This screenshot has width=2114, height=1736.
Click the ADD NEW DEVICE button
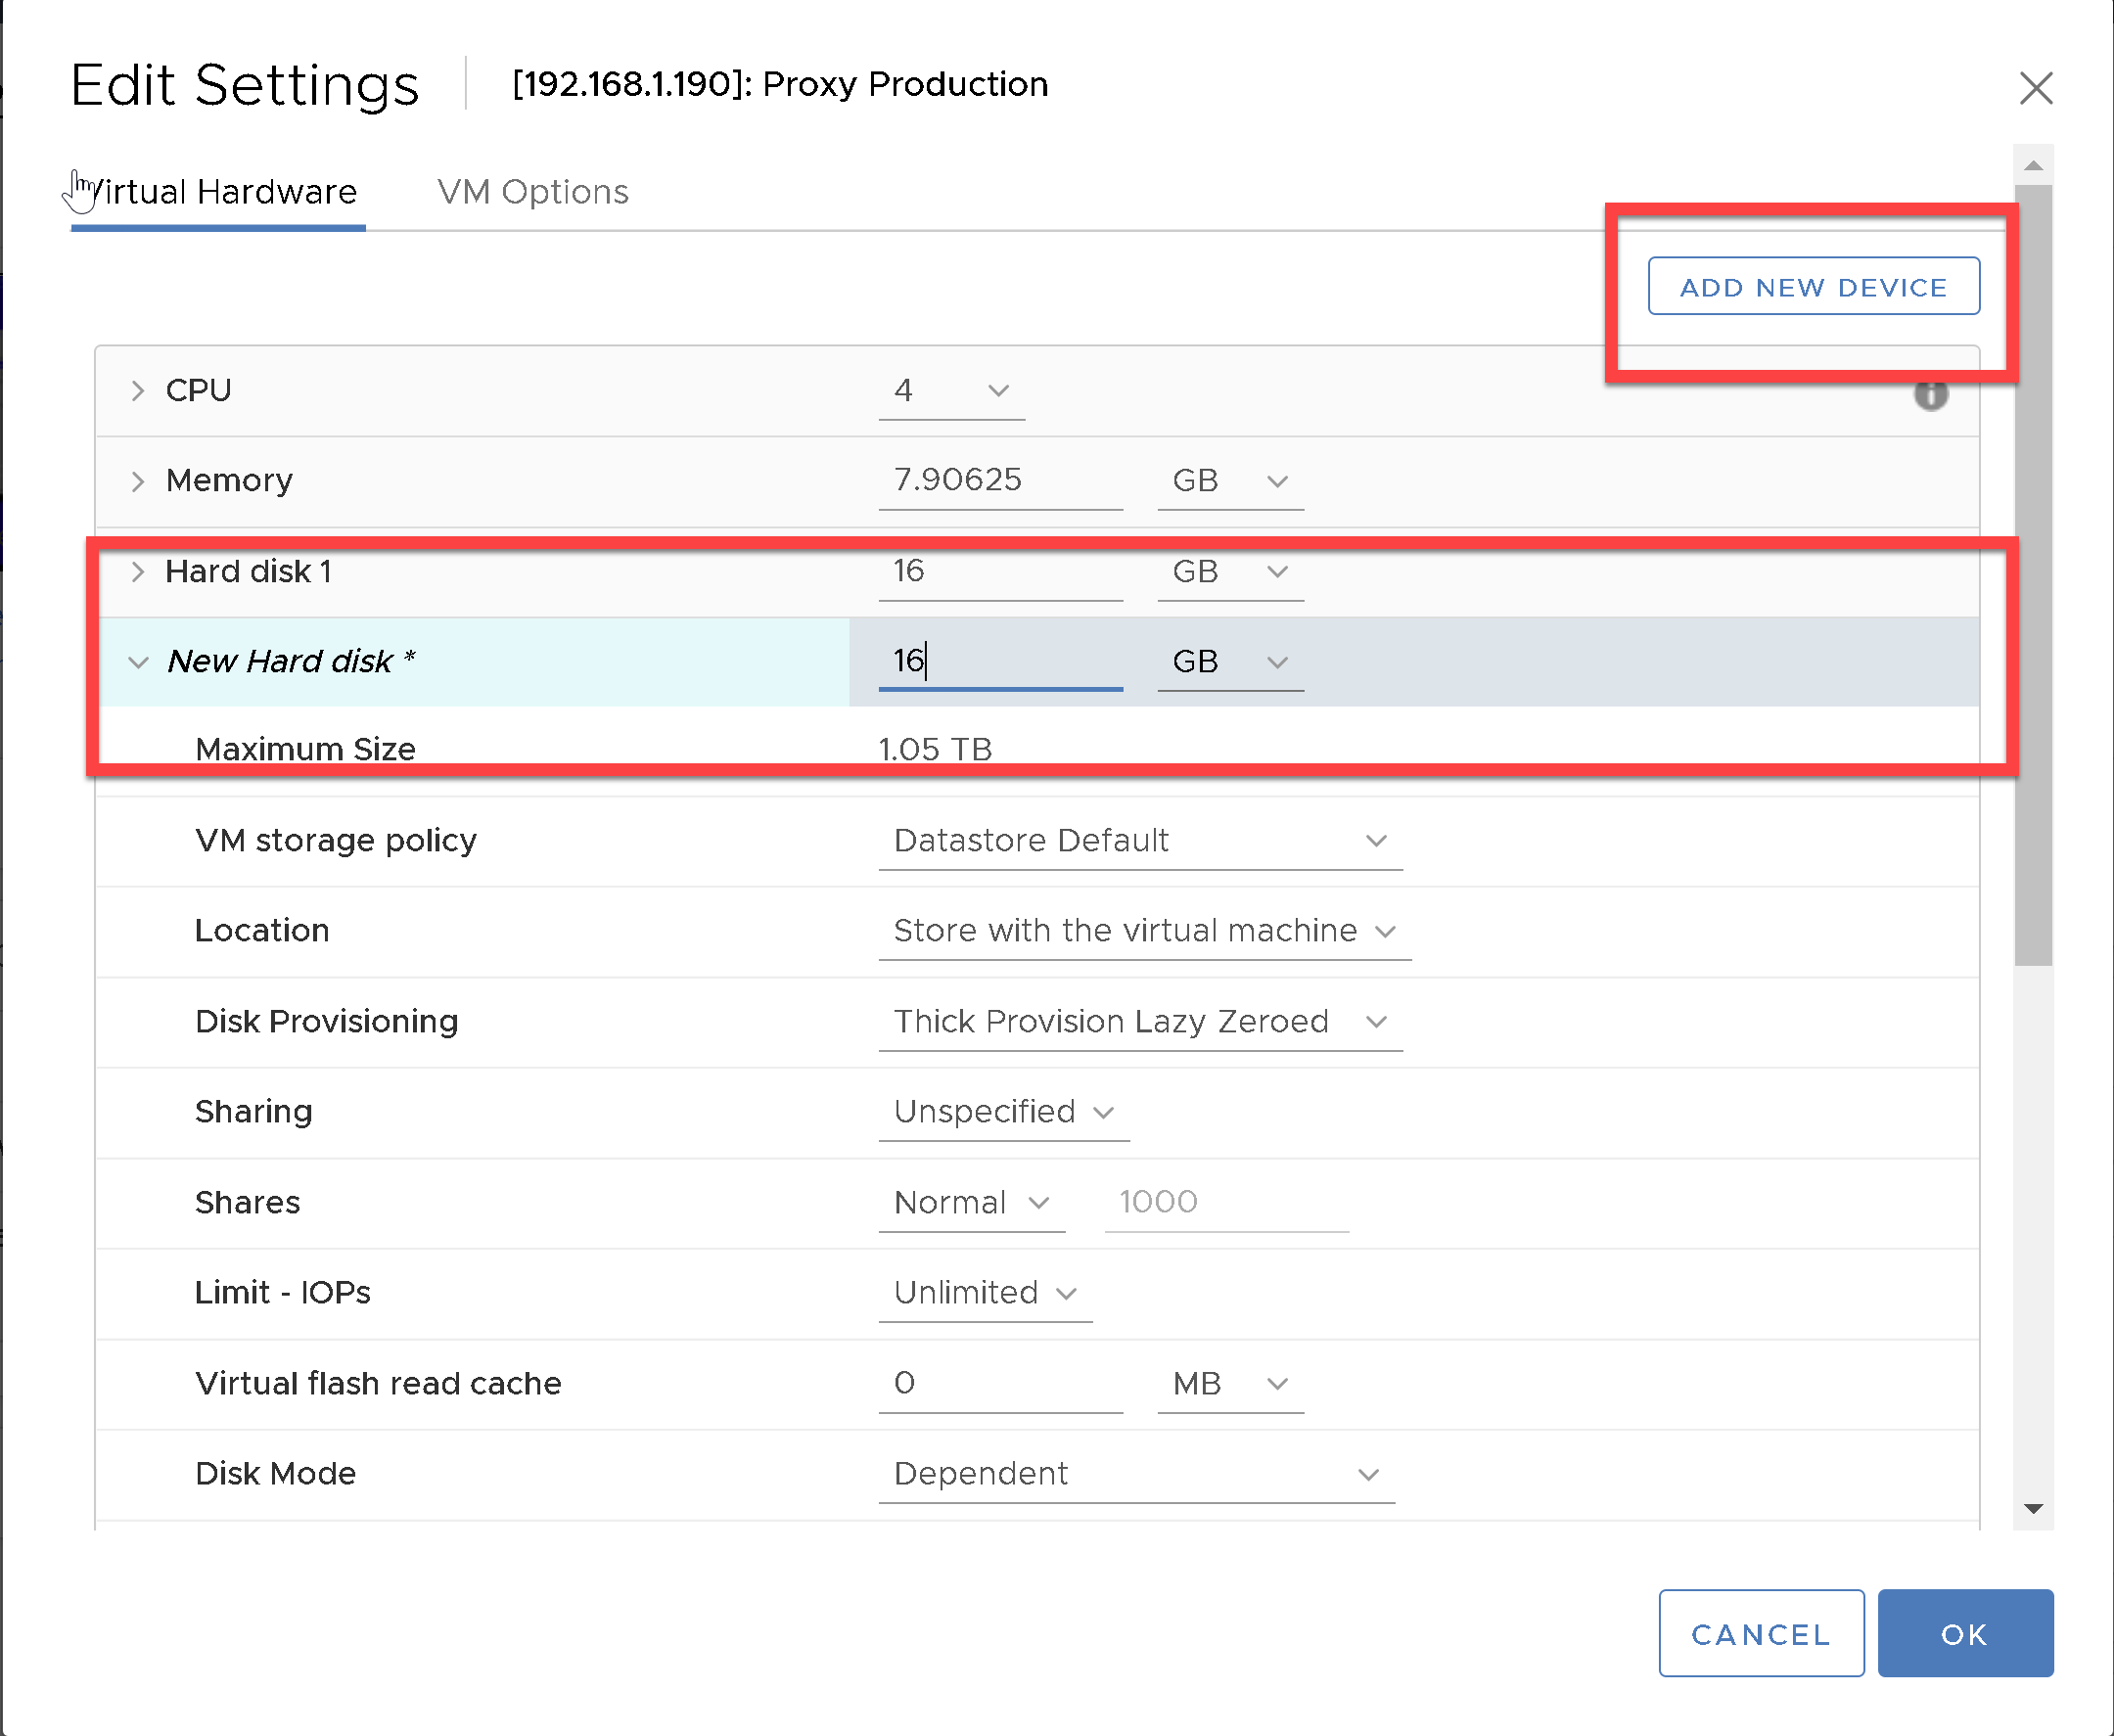click(1812, 287)
